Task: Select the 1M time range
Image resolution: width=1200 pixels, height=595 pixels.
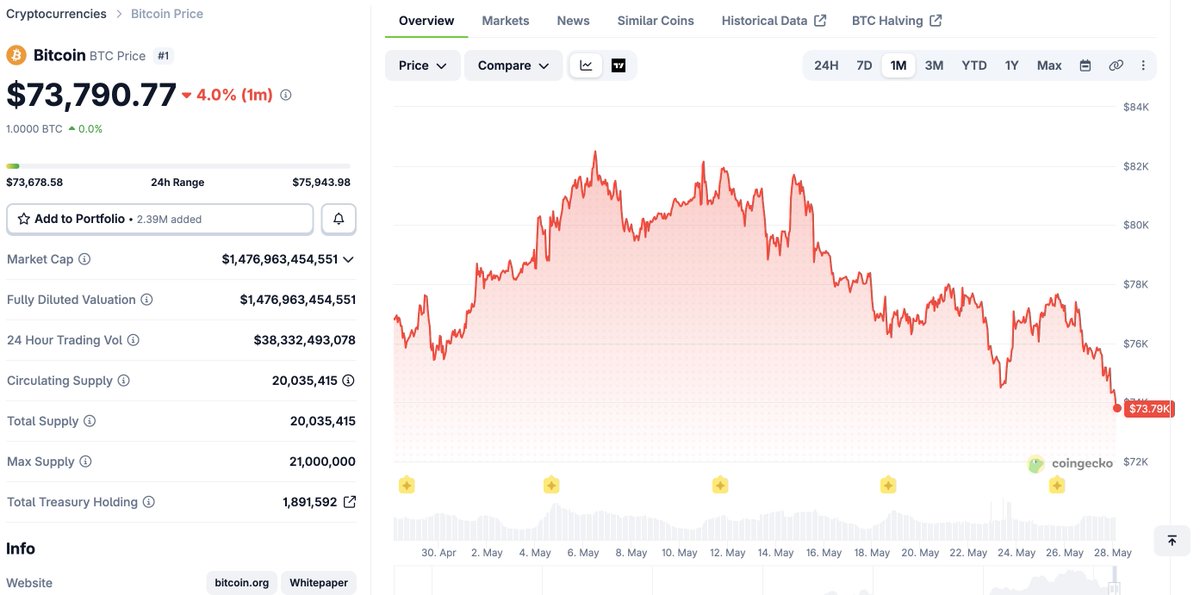Action: tap(898, 65)
